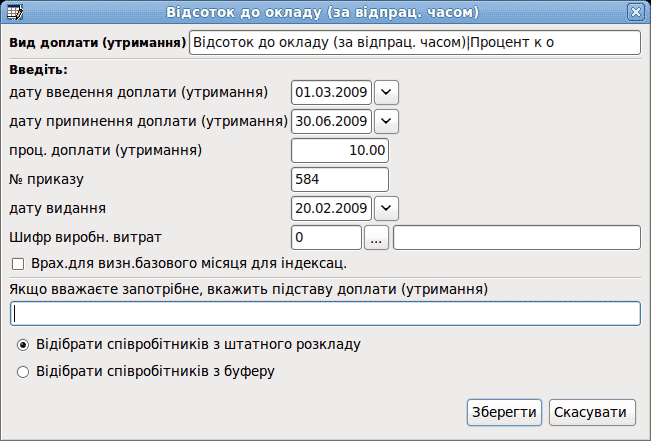Click the Скасувати button
This screenshot has width=651, height=441.
[592, 412]
